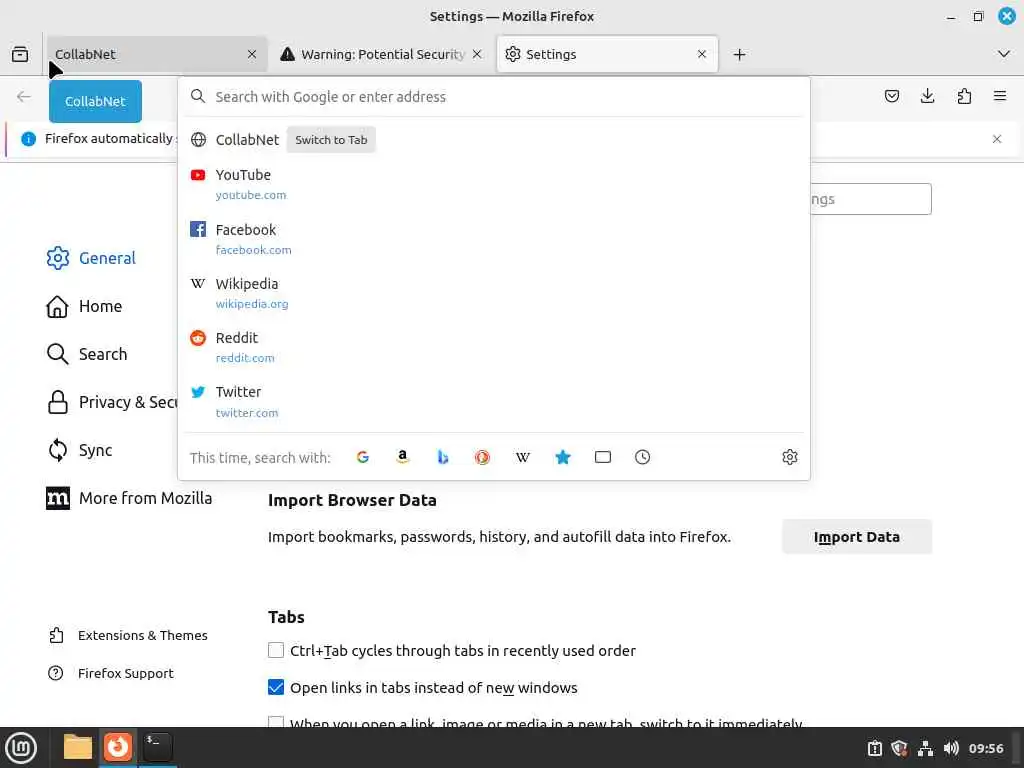This screenshot has height=768, width=1024.
Task: Open Extensions & Themes link
Action: click(x=128, y=635)
